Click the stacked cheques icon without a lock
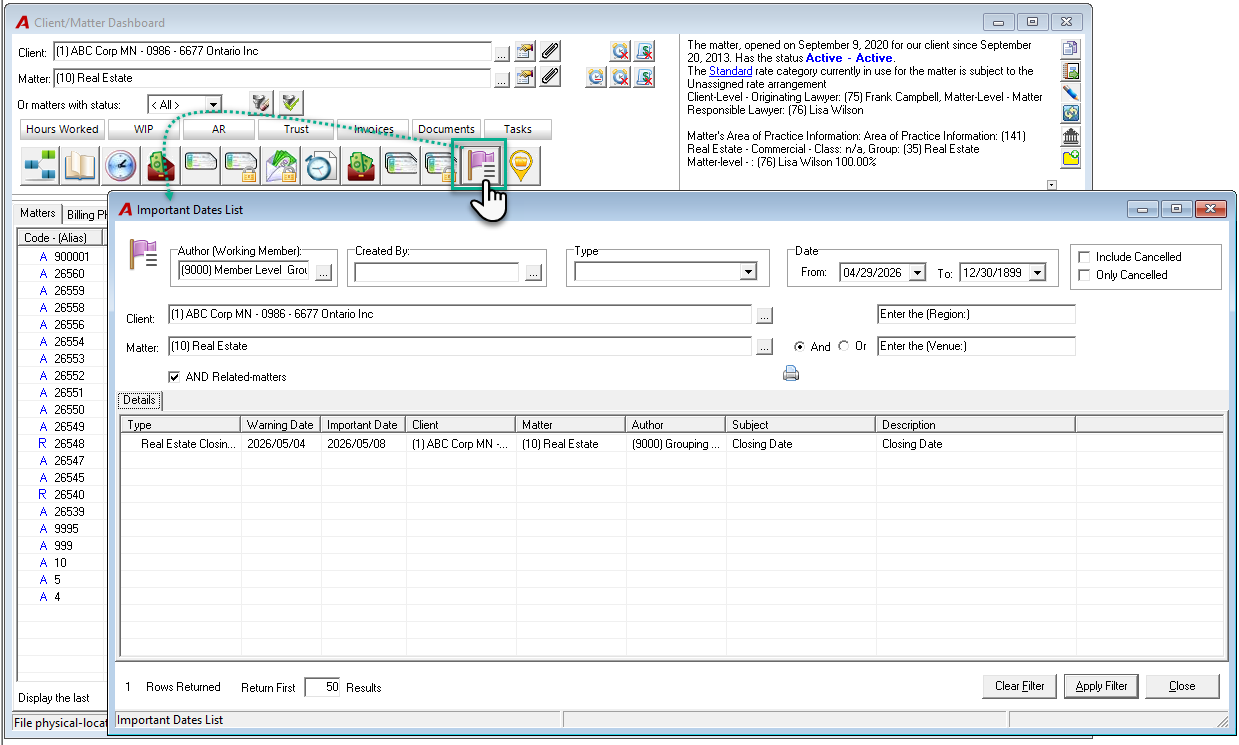Screen dimensions: 1239x745 point(400,165)
